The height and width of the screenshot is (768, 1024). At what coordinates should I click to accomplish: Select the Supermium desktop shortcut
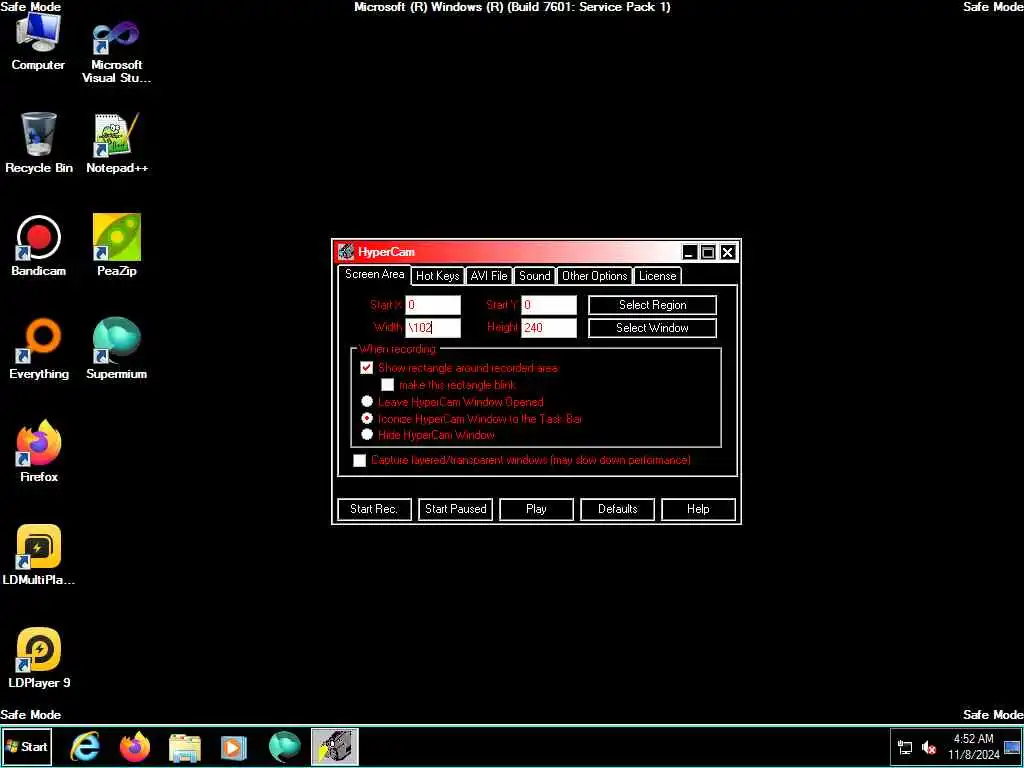click(x=116, y=349)
